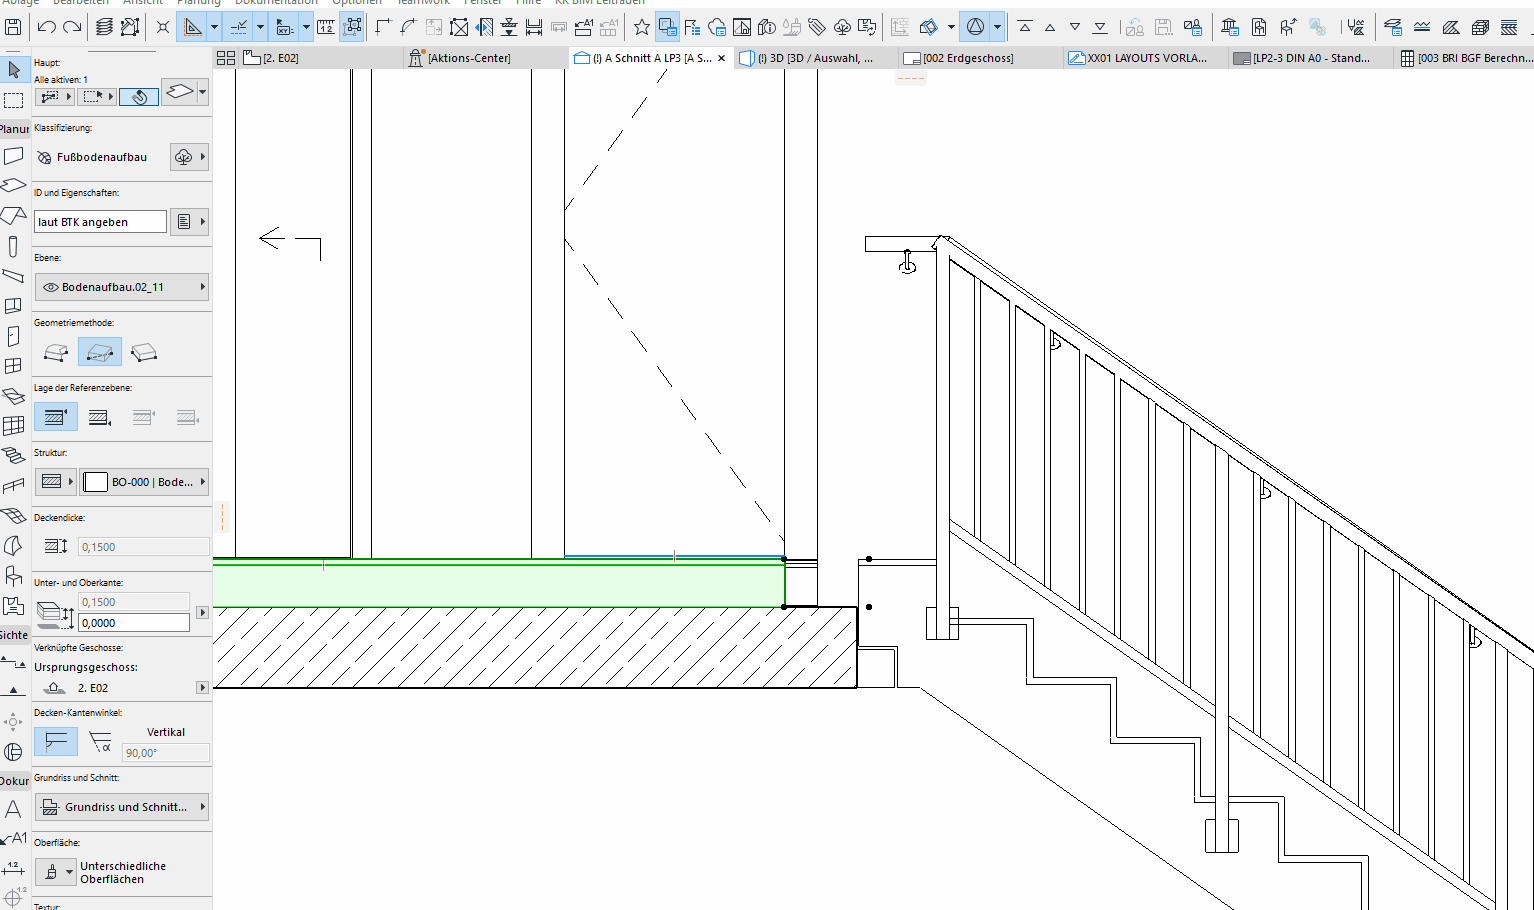Select the Marquee tool in toolbox
This screenshot has height=910, width=1534.
point(13,100)
